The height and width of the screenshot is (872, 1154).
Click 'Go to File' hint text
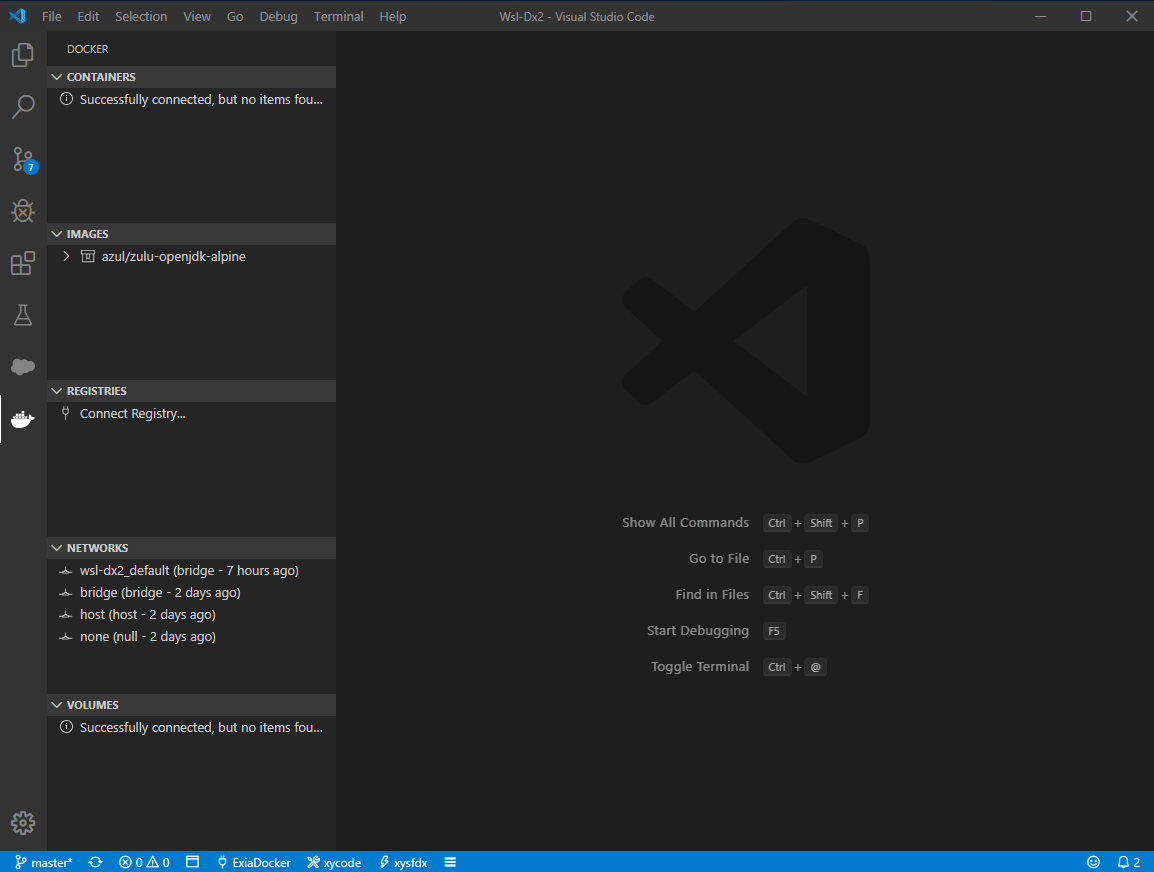pos(719,559)
